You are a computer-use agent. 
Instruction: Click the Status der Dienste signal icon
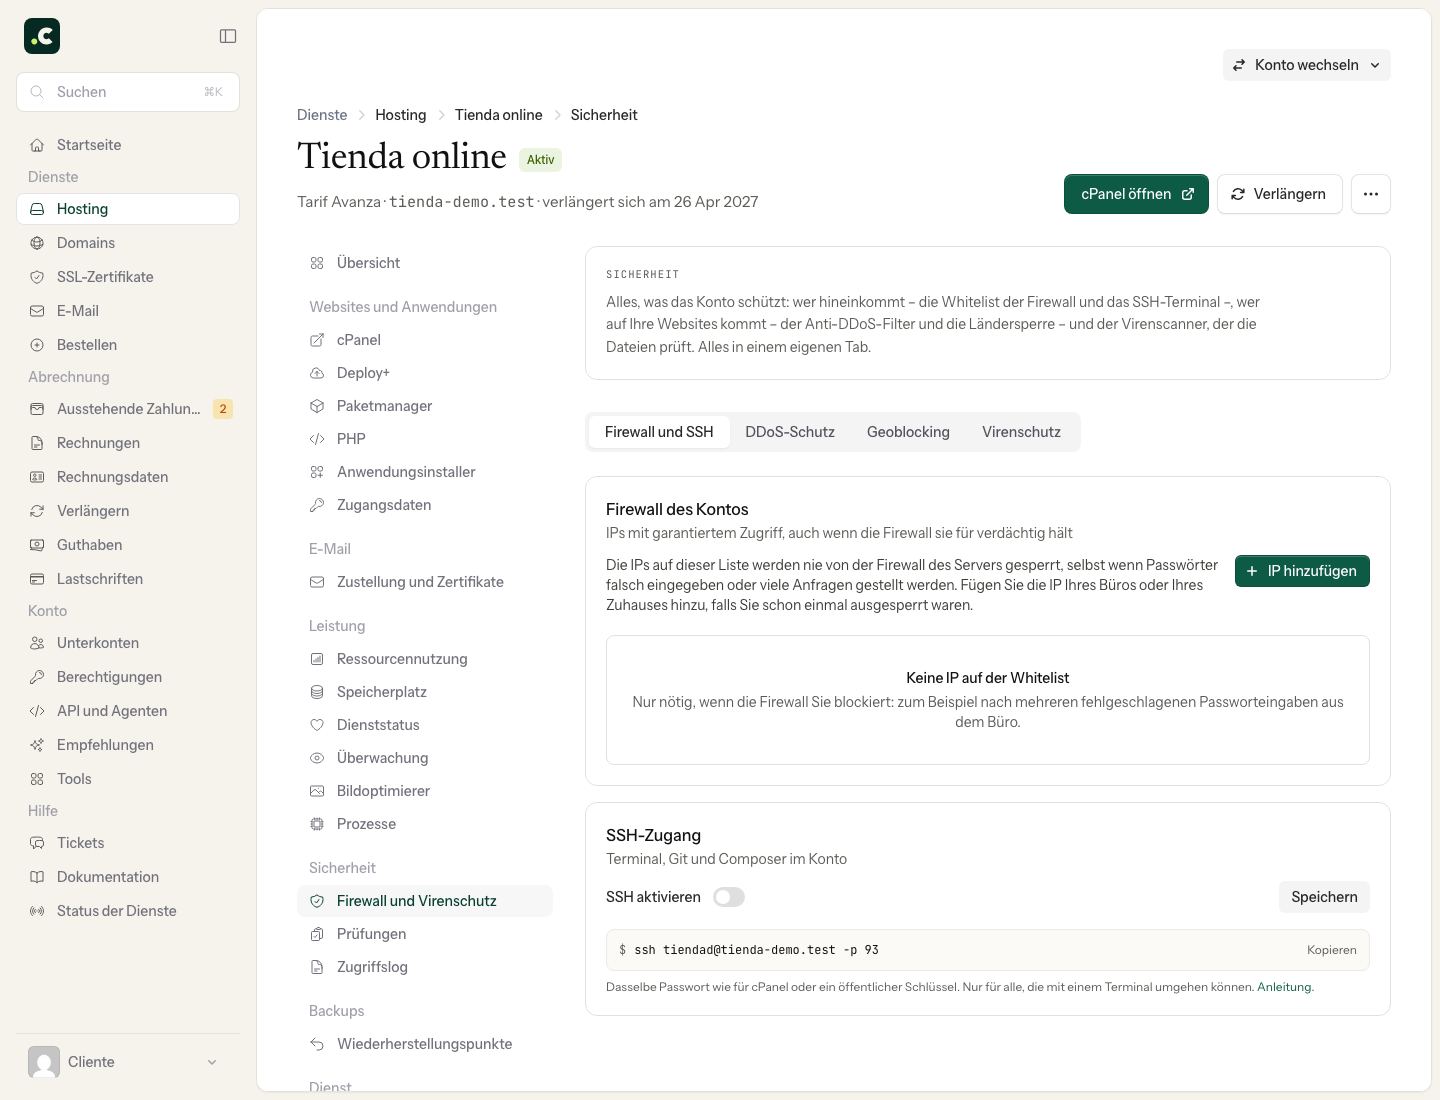(37, 911)
